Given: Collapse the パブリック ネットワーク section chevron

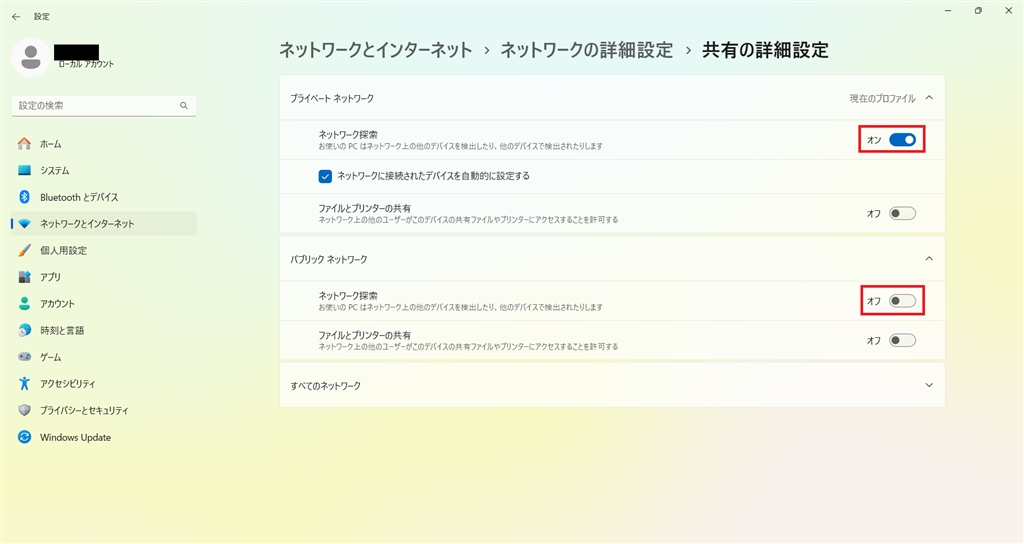Looking at the screenshot, I should [929, 259].
